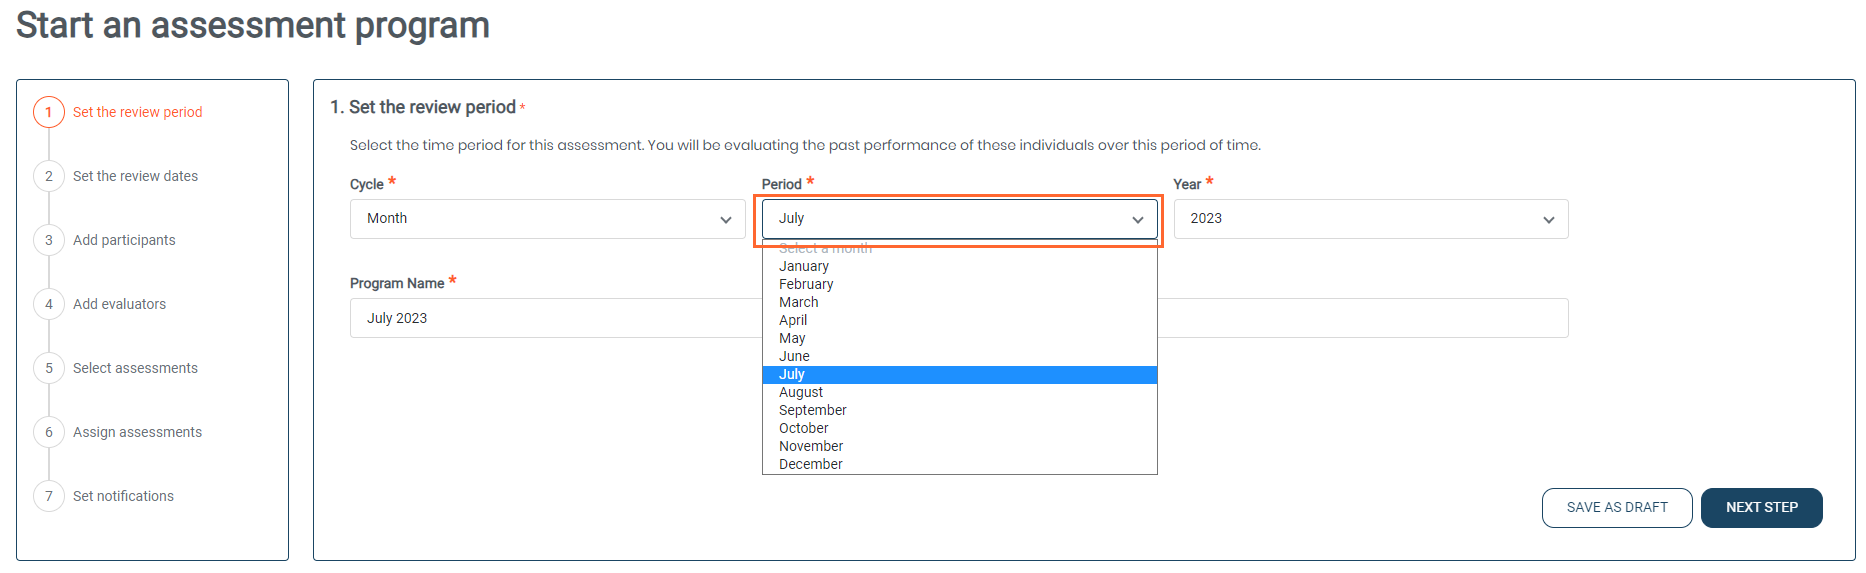Choose December in the month list
Screen dimensions: 1866x573
[x=811, y=464]
